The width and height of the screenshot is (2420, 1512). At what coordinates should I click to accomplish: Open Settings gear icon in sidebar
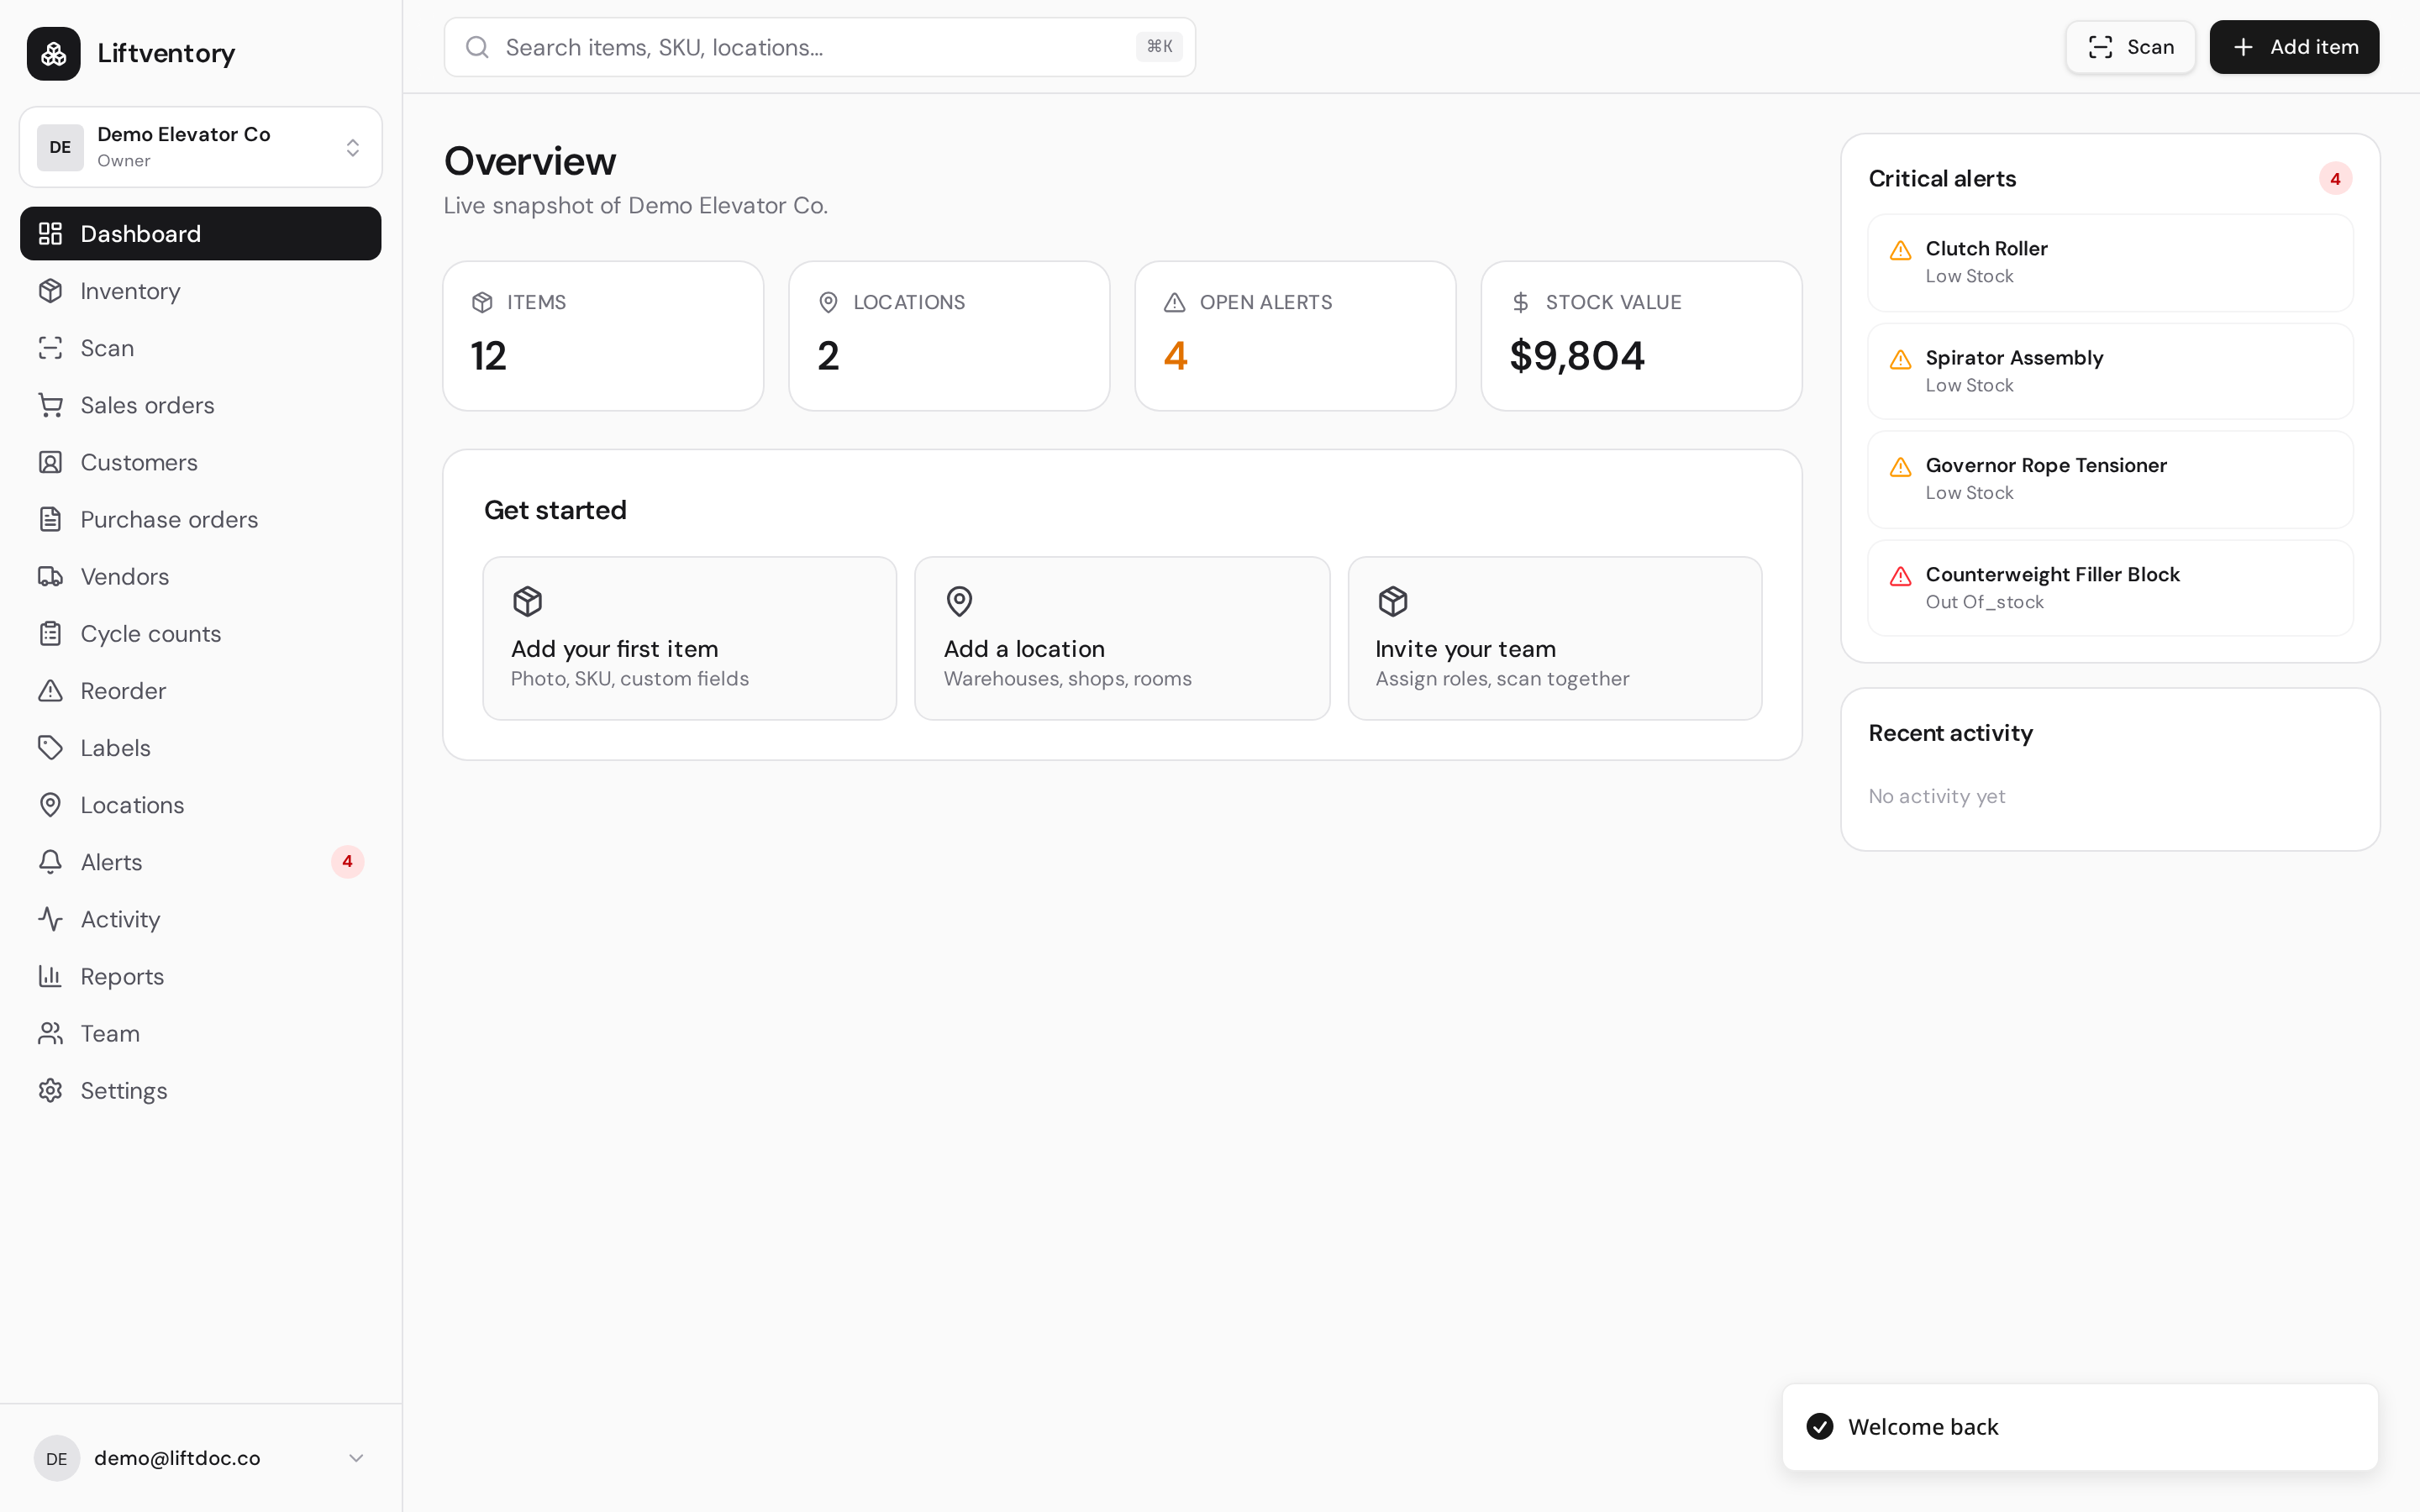pyautogui.click(x=50, y=1090)
